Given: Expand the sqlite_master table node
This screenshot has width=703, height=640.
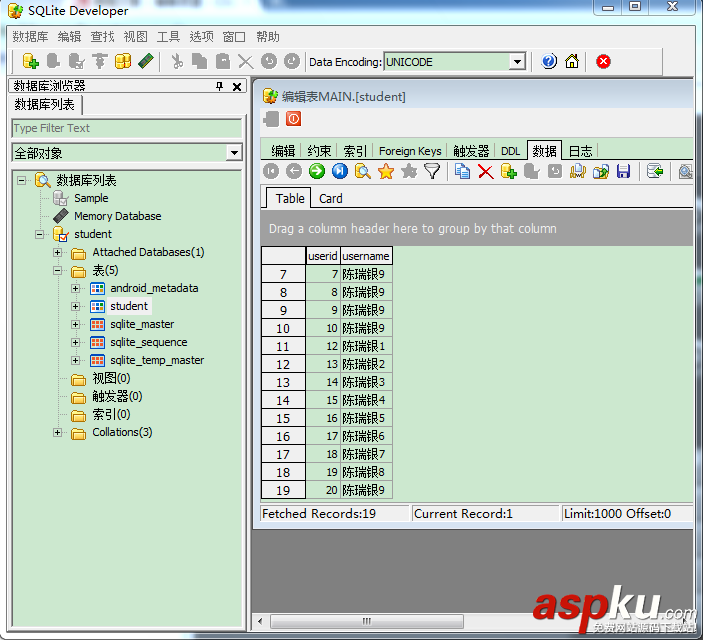Looking at the screenshot, I should coord(75,324).
